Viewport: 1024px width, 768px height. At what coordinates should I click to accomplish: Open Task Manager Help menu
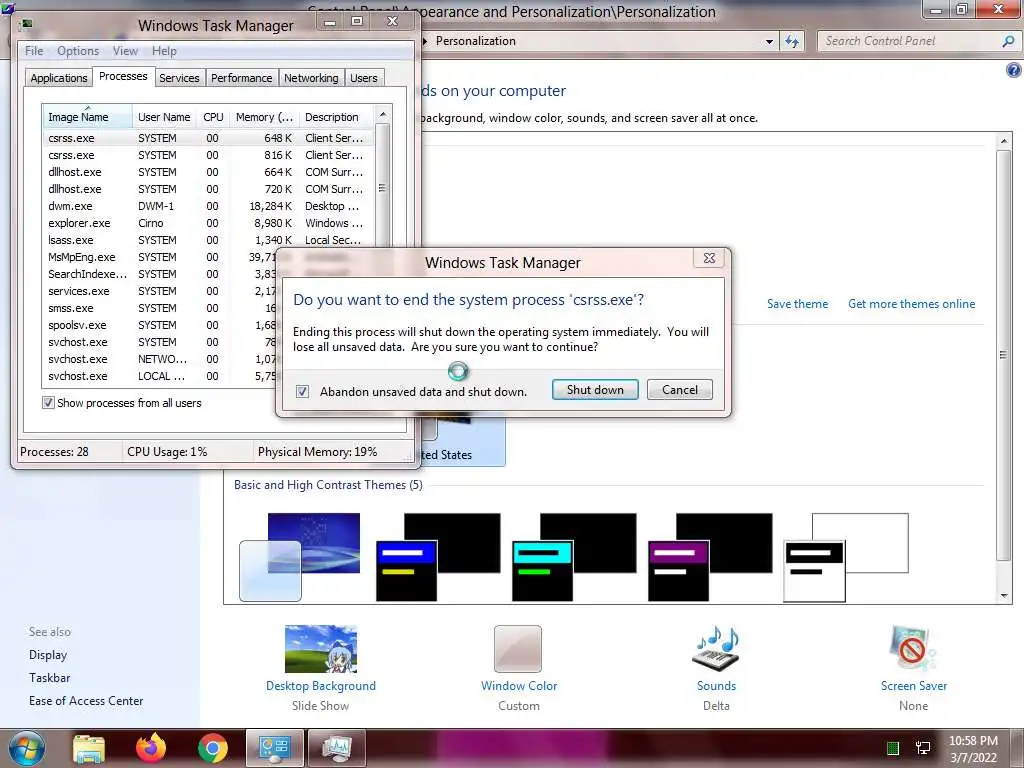164,50
